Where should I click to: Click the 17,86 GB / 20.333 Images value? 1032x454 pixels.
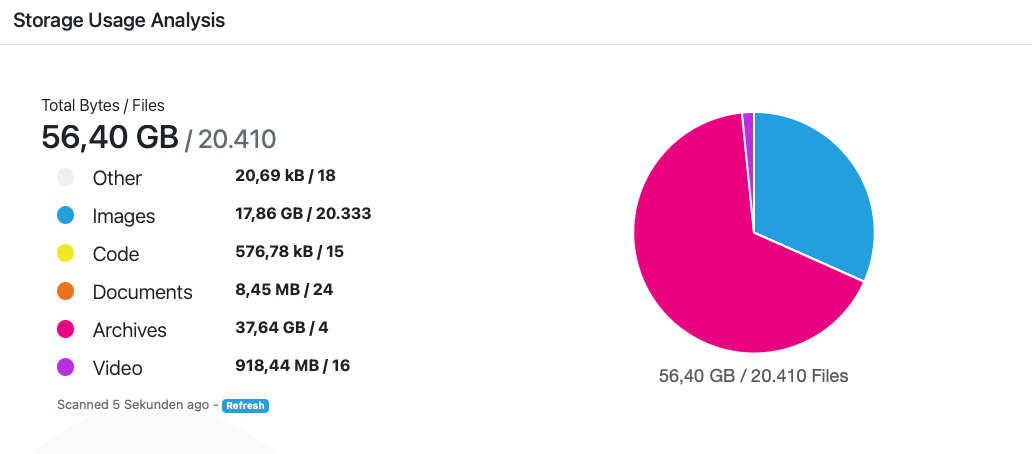tap(303, 213)
